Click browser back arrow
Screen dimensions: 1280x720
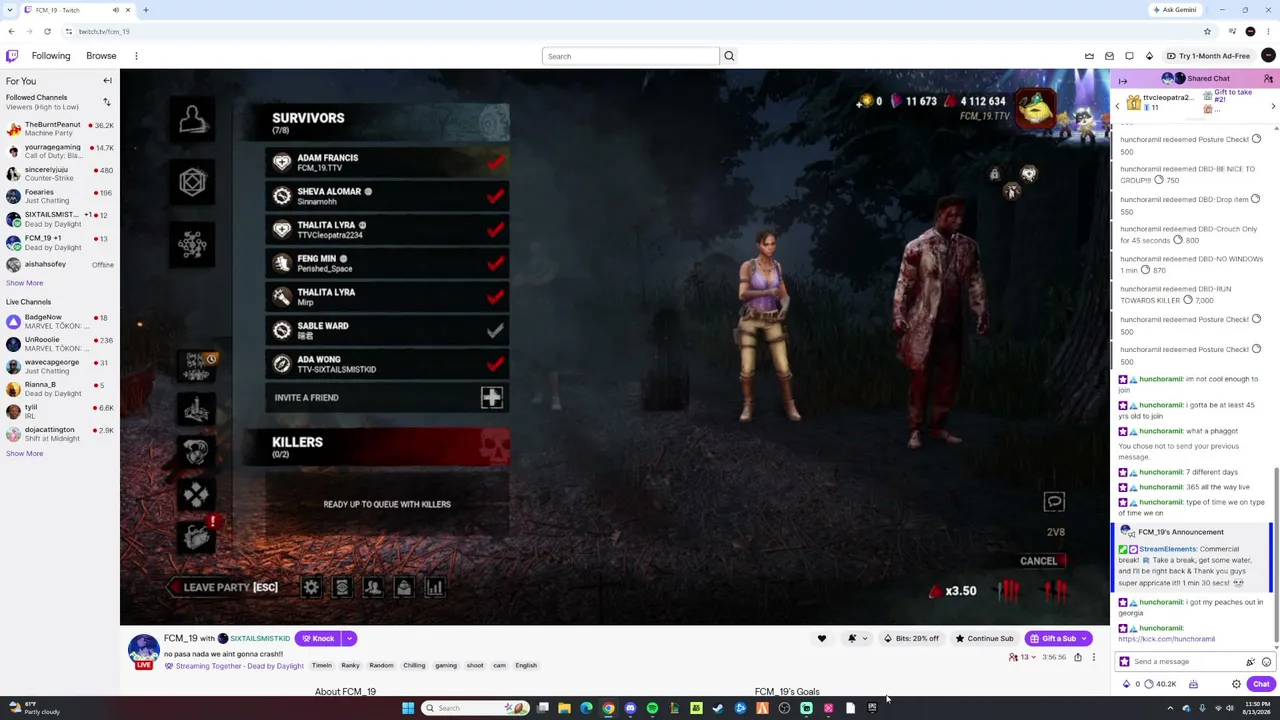(x=11, y=31)
